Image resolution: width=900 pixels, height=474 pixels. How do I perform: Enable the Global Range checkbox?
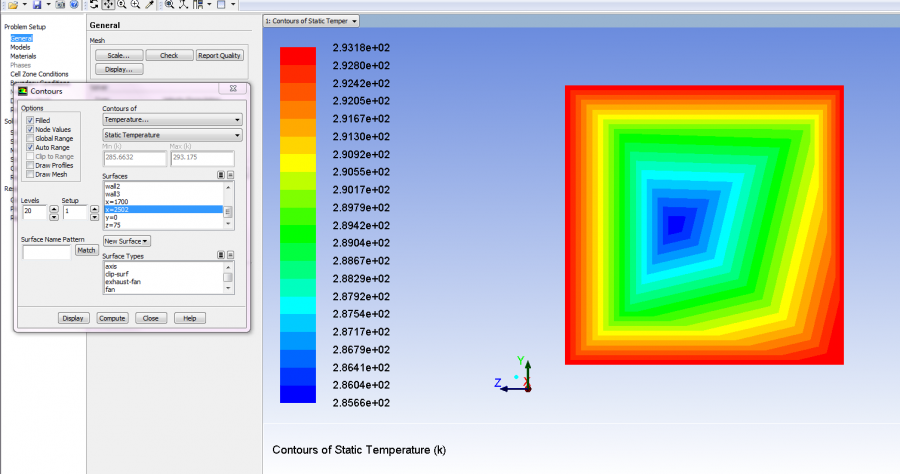[x=30, y=138]
